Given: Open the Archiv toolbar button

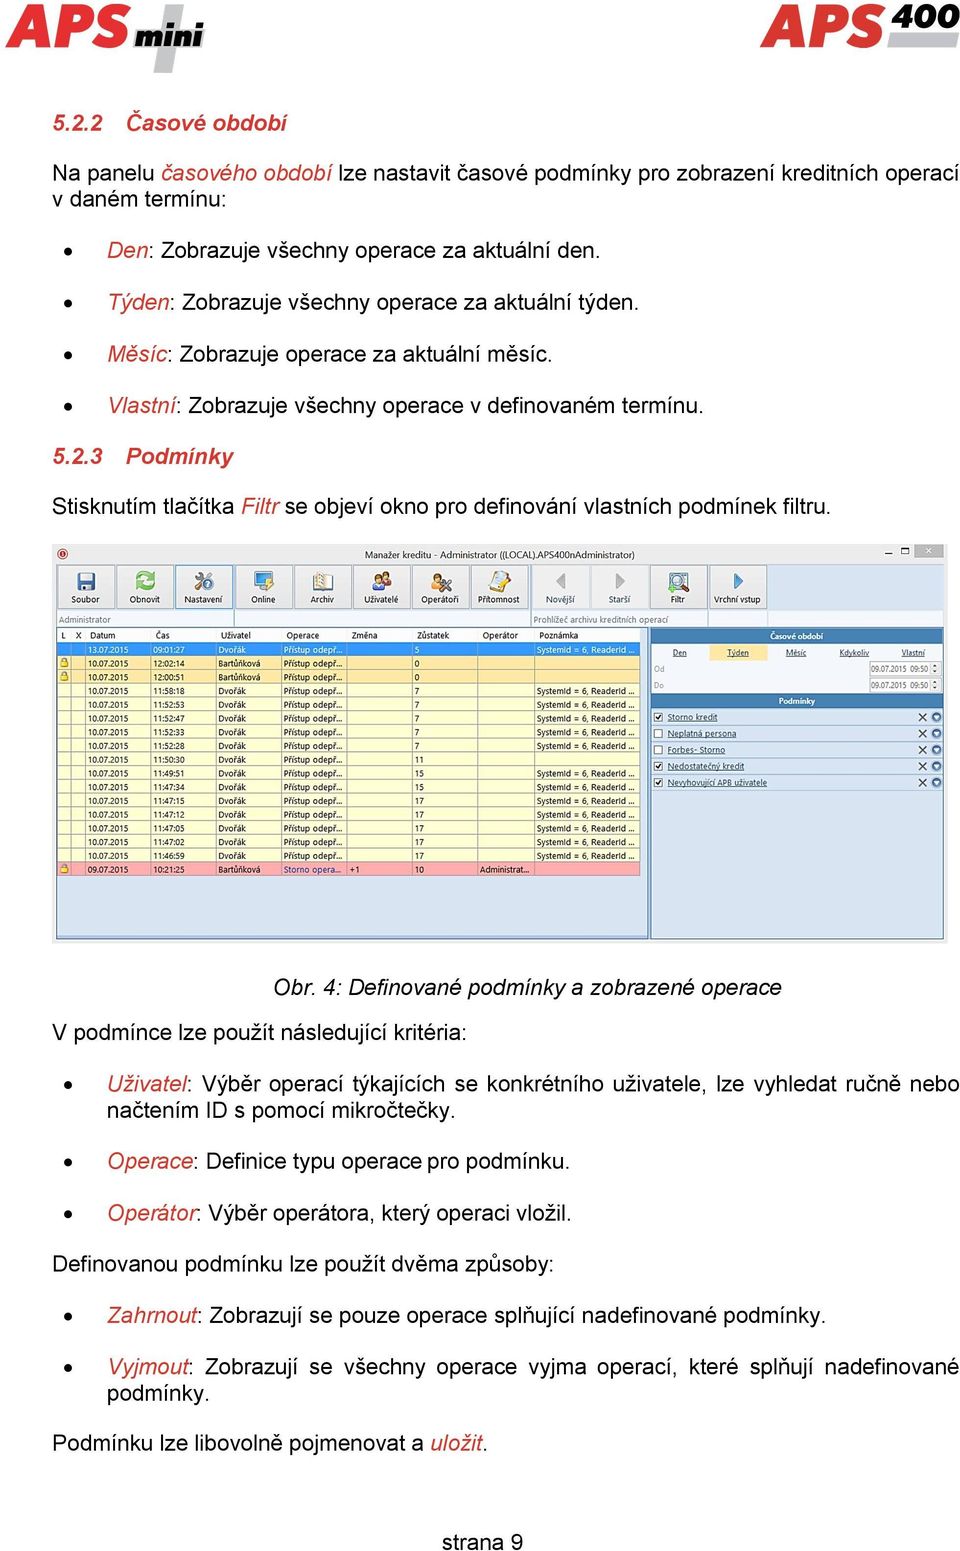Looking at the screenshot, I should point(322,587).
